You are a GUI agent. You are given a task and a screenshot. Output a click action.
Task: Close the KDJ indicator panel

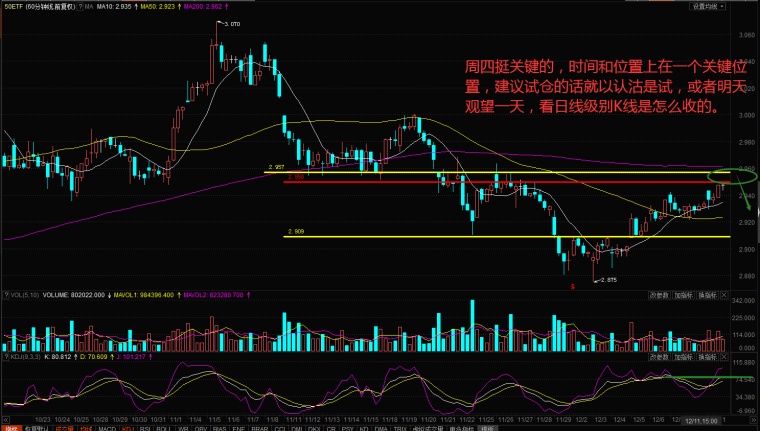coord(725,355)
